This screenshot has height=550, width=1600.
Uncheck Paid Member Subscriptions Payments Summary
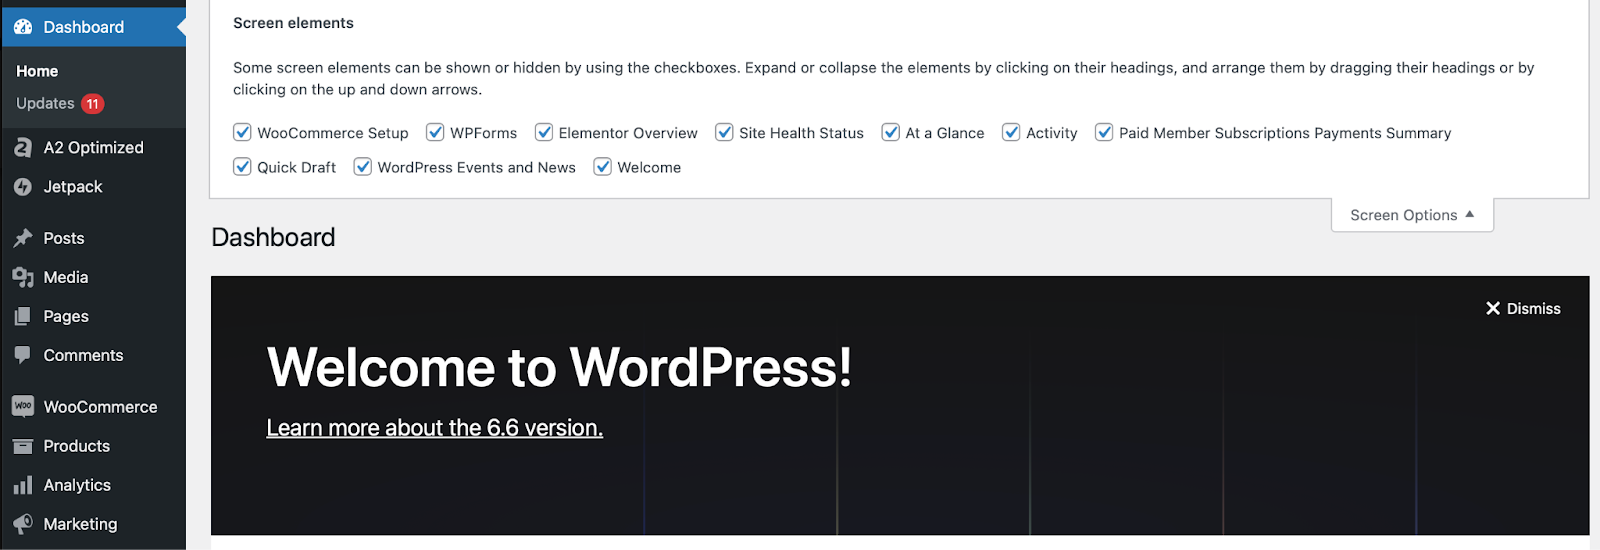click(x=1104, y=132)
